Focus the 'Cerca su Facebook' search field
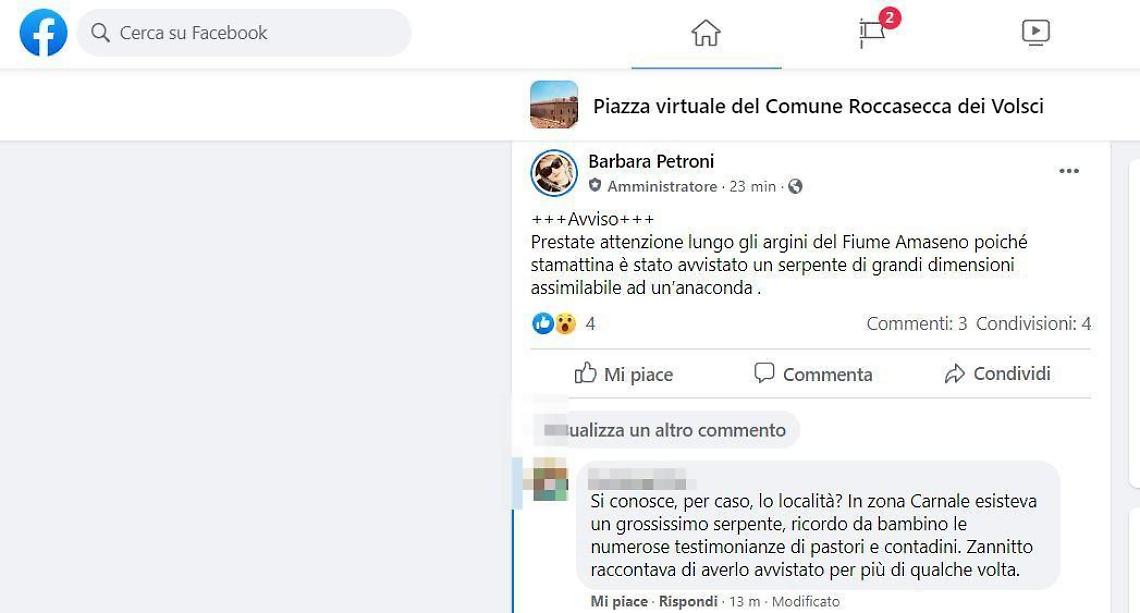Image resolution: width=1140 pixels, height=613 pixels. 244,33
